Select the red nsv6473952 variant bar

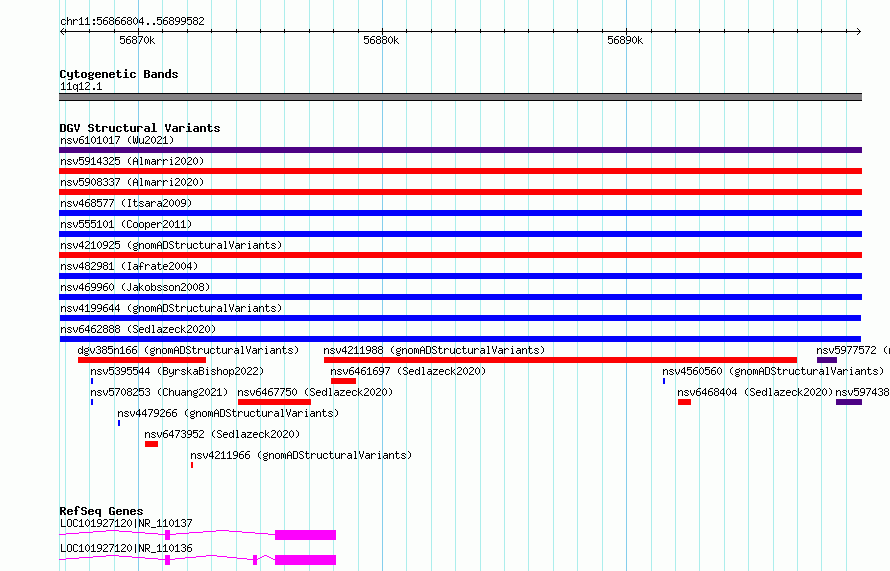151,444
